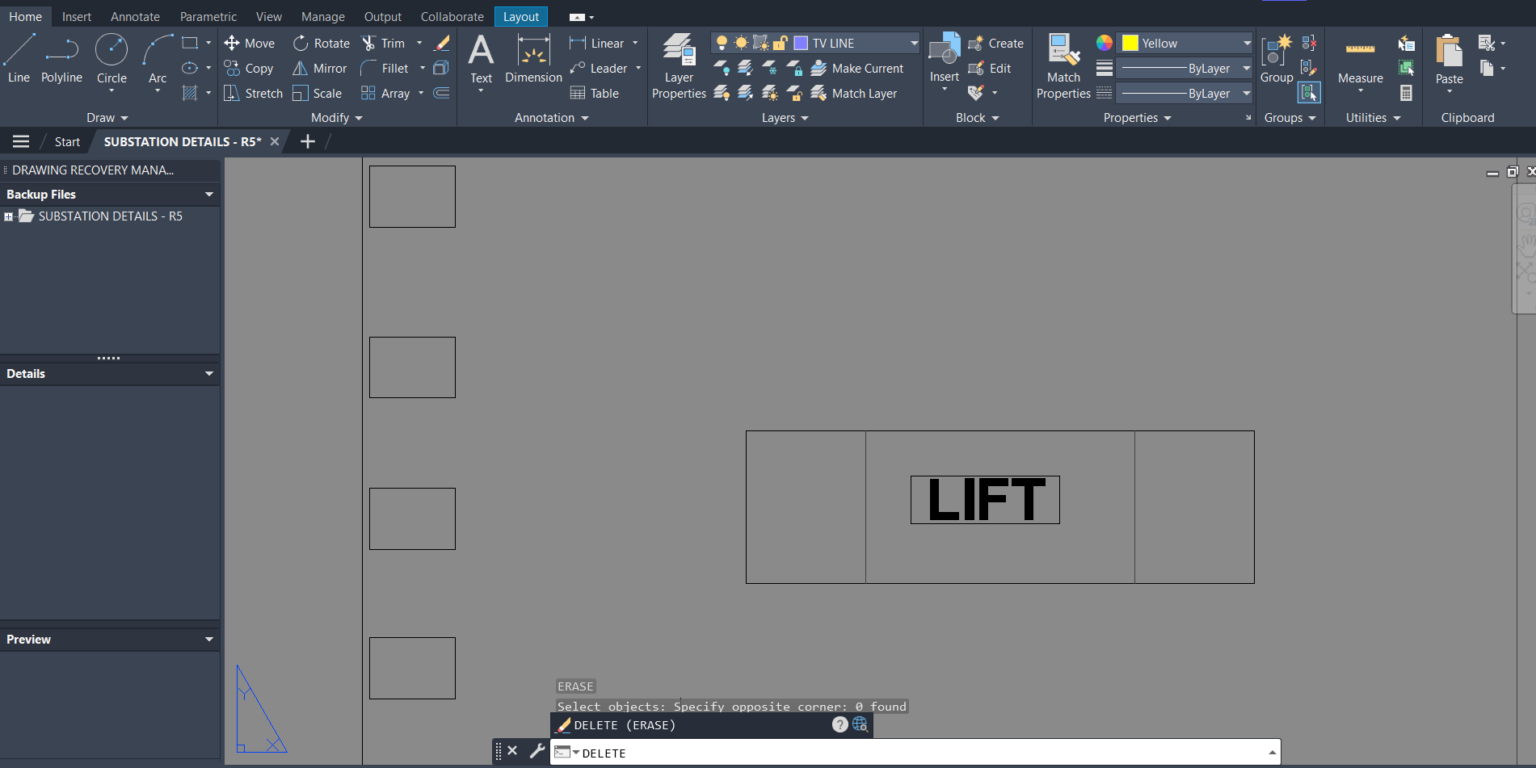This screenshot has width=1536, height=768.
Task: Open the Yellow object color dropdown
Action: coord(1244,42)
